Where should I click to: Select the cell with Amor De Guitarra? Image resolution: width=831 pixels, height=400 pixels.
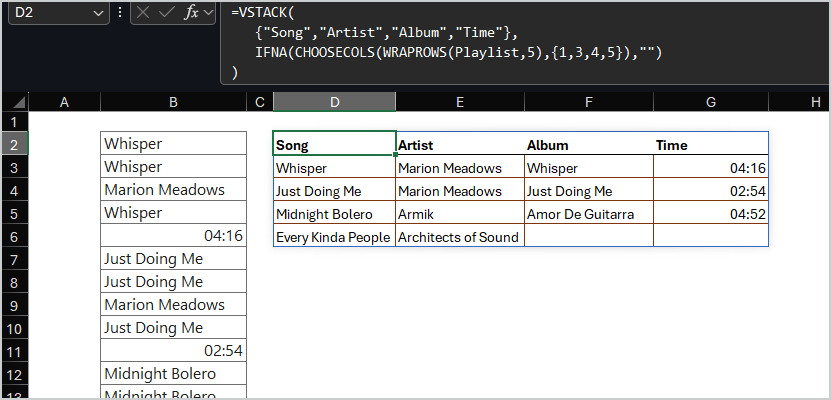click(x=589, y=213)
